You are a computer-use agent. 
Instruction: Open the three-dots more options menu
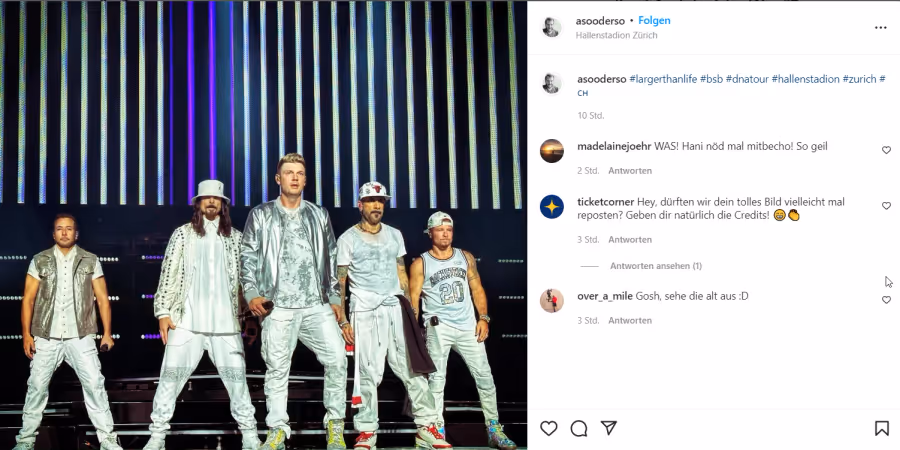880,28
